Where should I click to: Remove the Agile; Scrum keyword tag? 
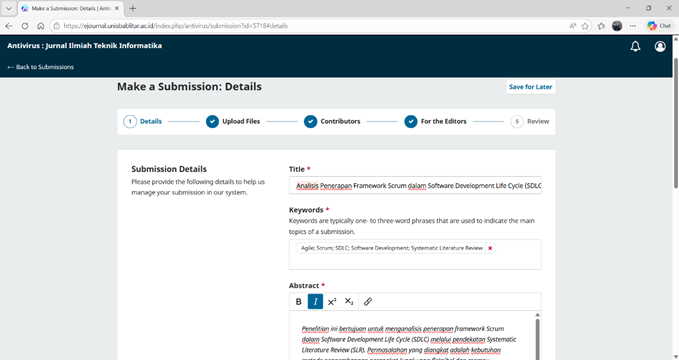pyautogui.click(x=490, y=248)
